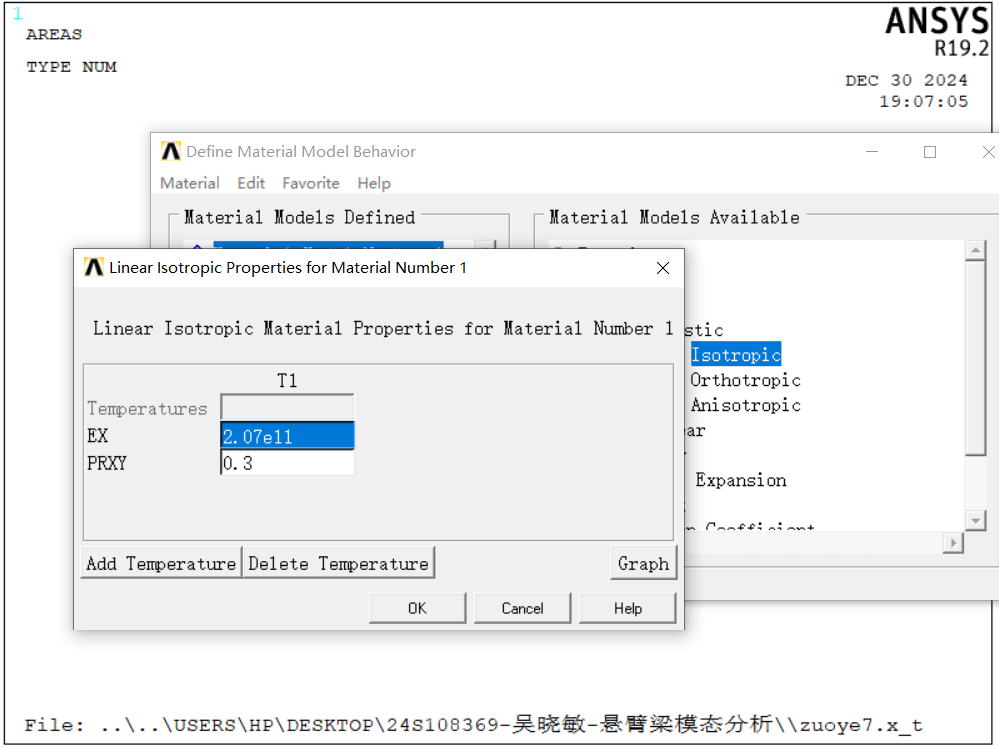Open the Edit menu
The height and width of the screenshot is (748, 999).
[250, 183]
